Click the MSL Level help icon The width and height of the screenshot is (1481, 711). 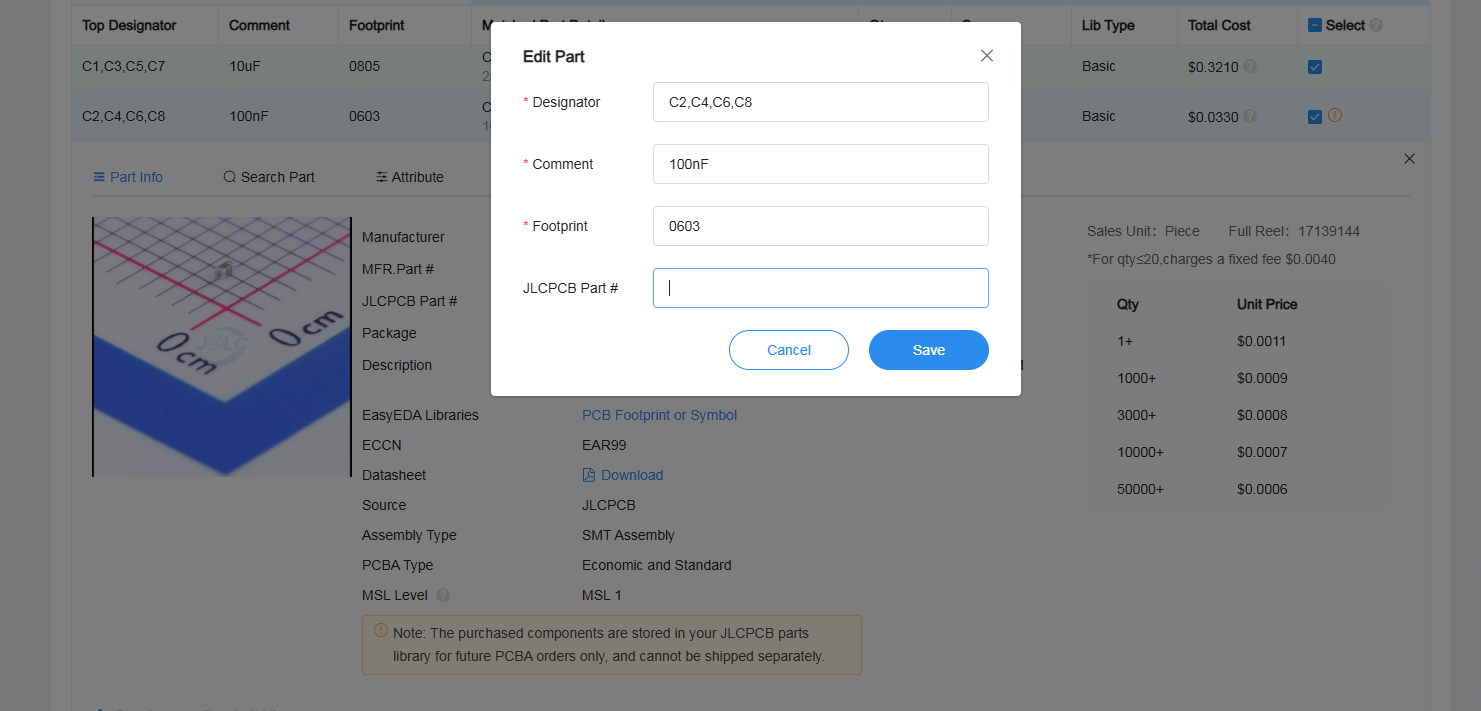pyautogui.click(x=443, y=595)
